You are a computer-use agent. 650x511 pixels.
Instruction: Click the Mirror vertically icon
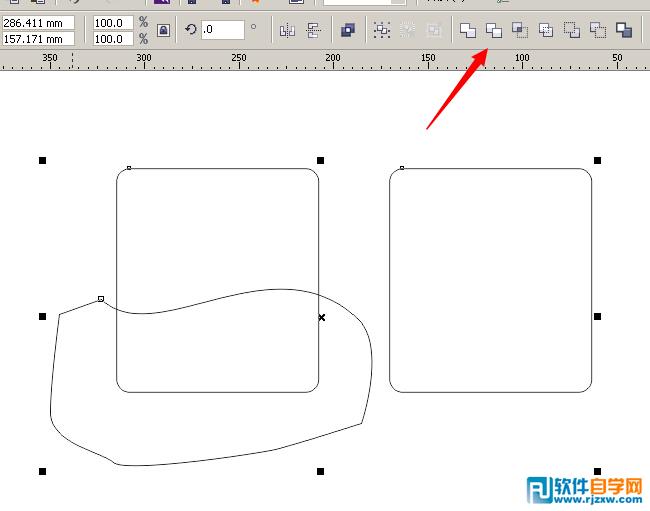click(313, 30)
